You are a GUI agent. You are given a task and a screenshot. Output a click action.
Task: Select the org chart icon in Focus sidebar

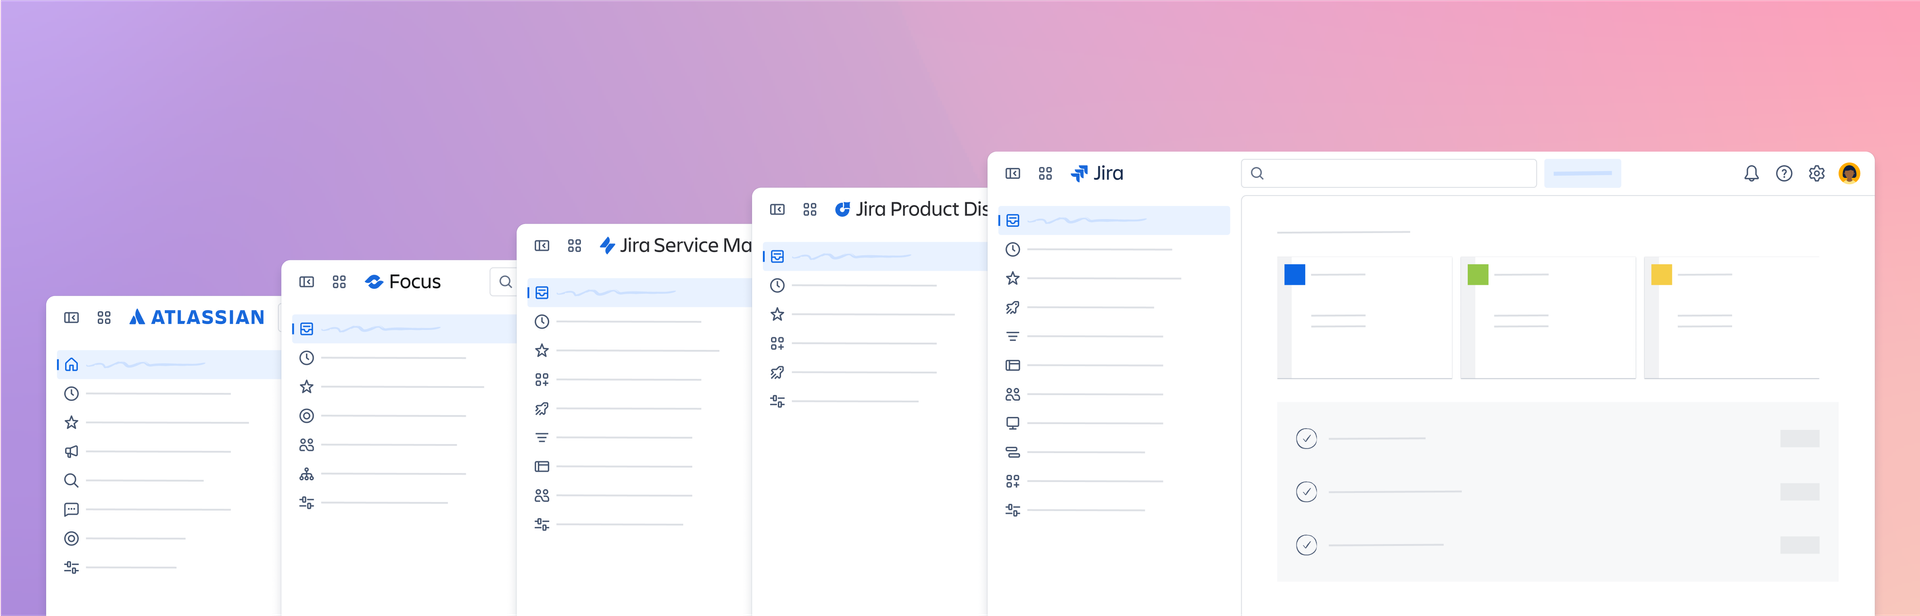(x=307, y=474)
